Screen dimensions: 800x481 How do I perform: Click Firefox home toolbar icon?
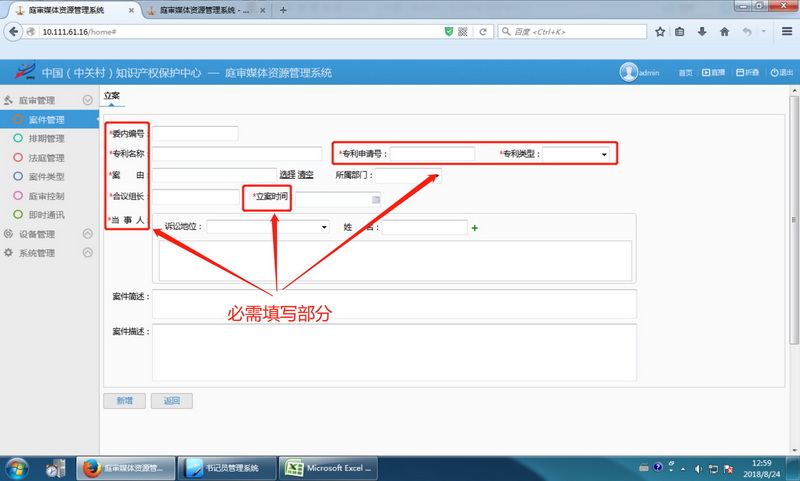coord(724,32)
